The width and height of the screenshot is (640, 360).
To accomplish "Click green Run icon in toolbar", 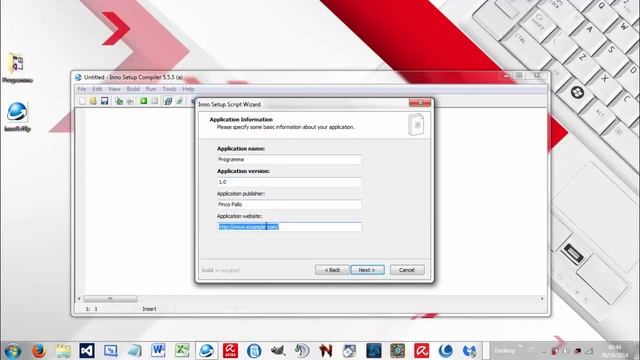I will [144, 101].
